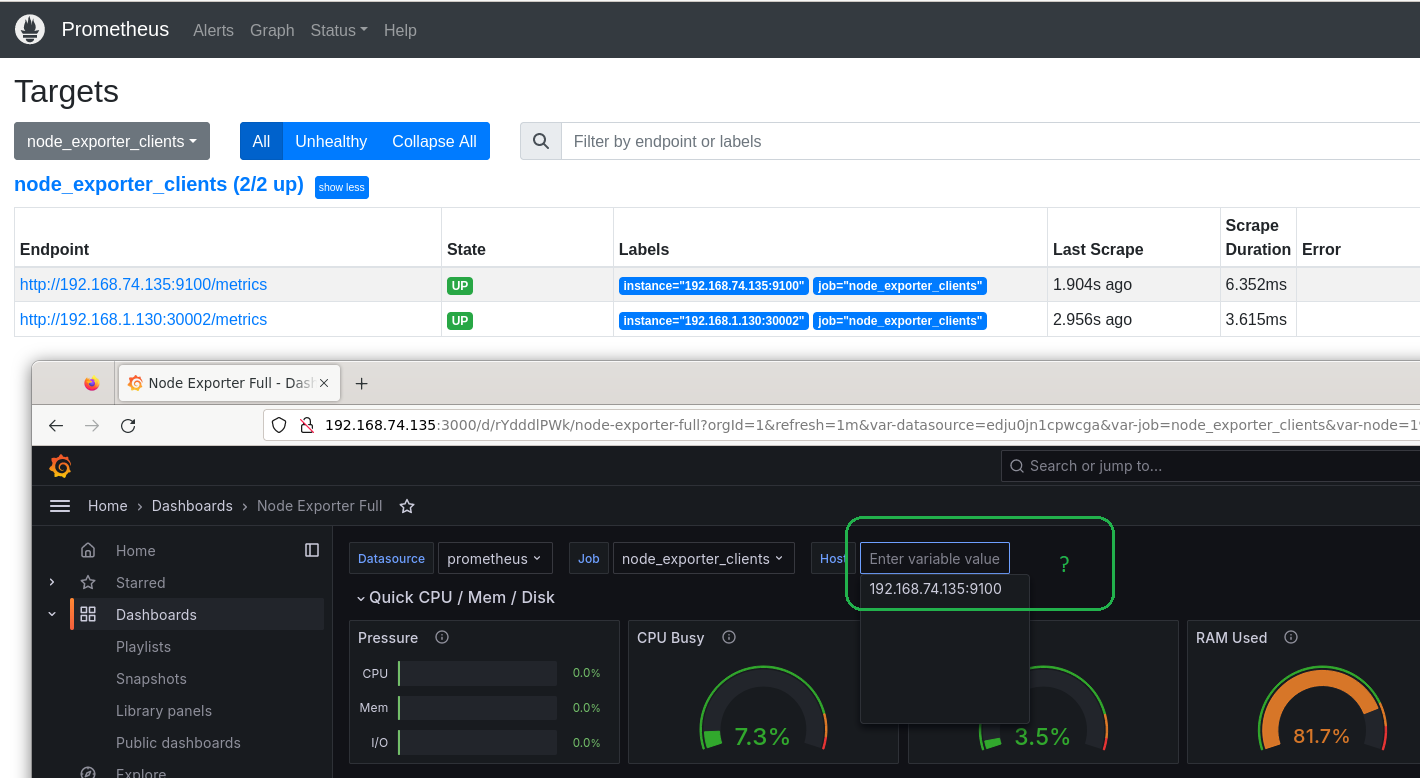Image resolution: width=1420 pixels, height=778 pixels.
Task: Click the Prometheus flame logo
Action: [x=31, y=30]
